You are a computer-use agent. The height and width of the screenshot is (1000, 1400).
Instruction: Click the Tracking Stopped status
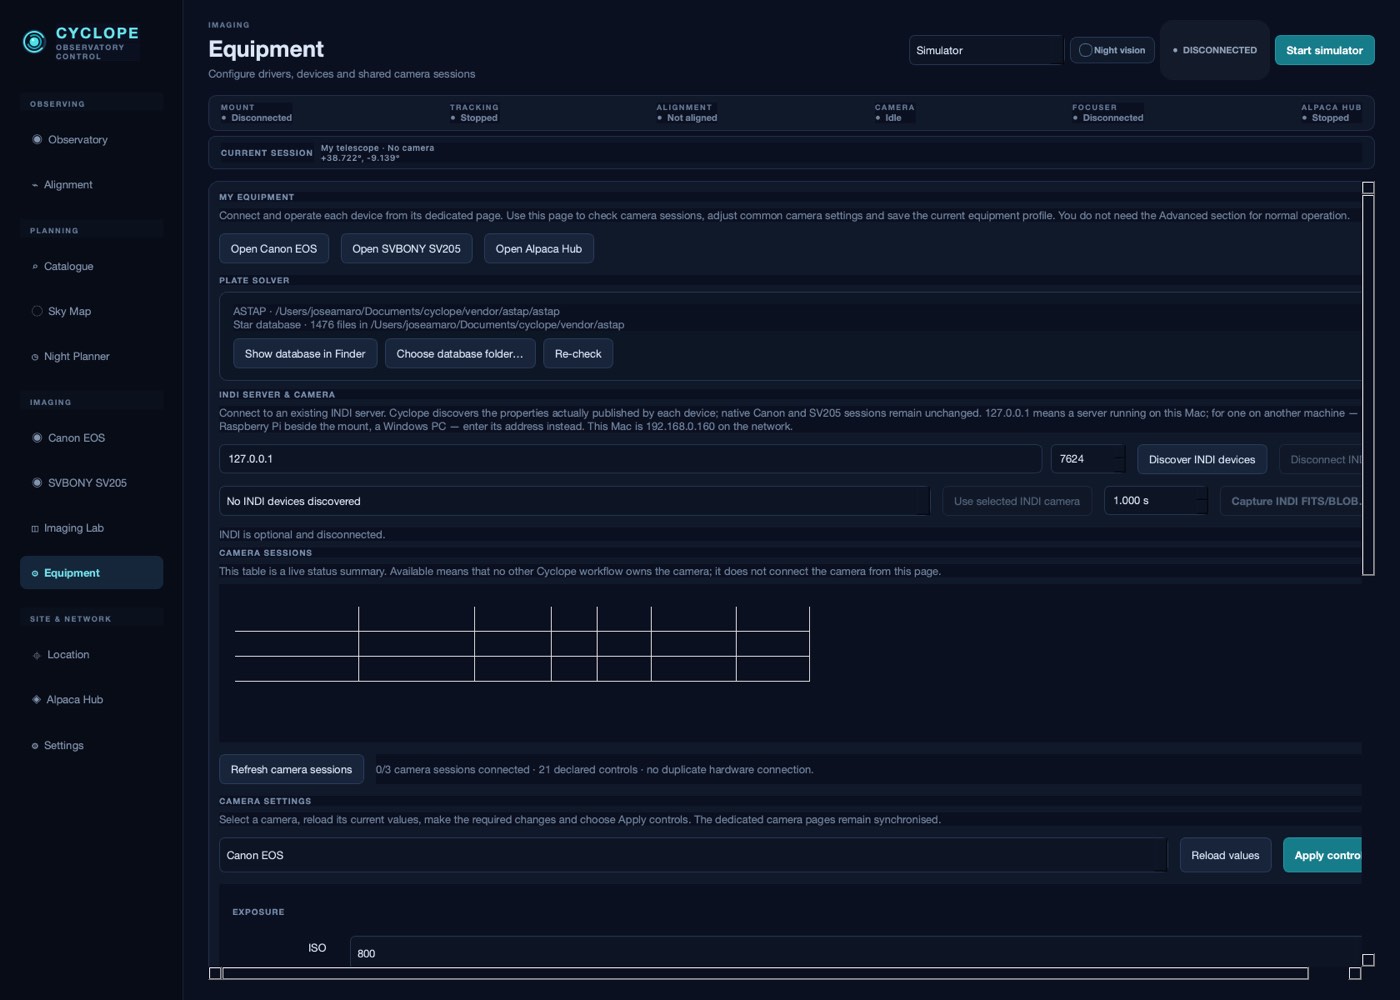[474, 113]
